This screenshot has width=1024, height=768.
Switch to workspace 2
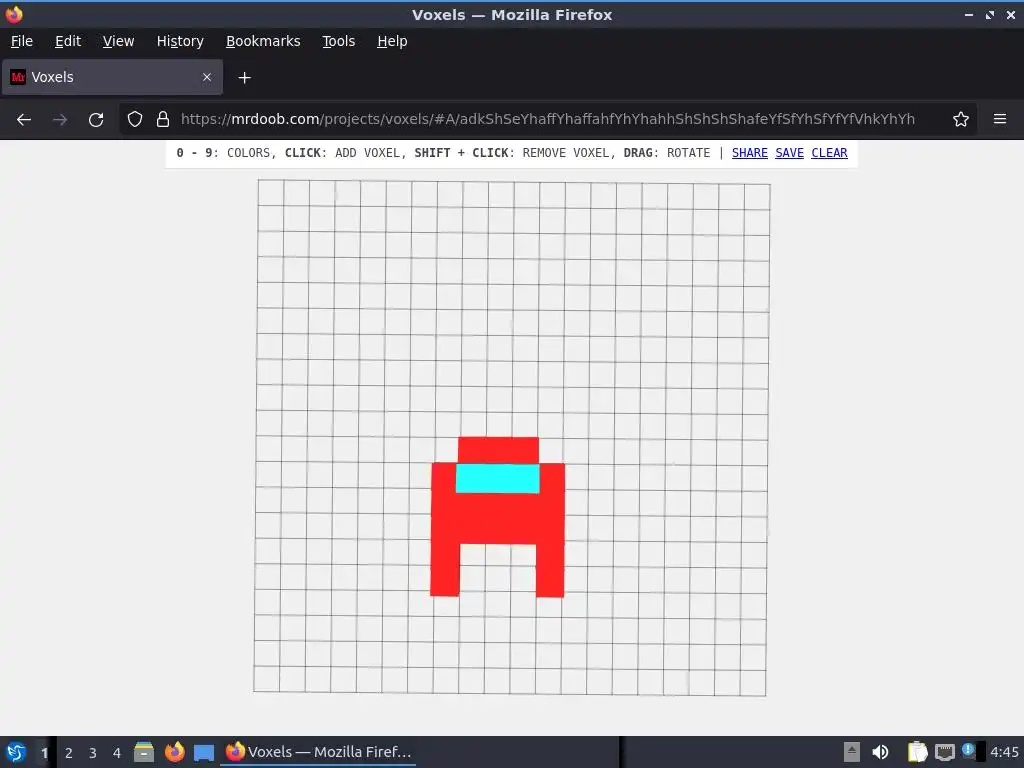pyautogui.click(x=69, y=753)
